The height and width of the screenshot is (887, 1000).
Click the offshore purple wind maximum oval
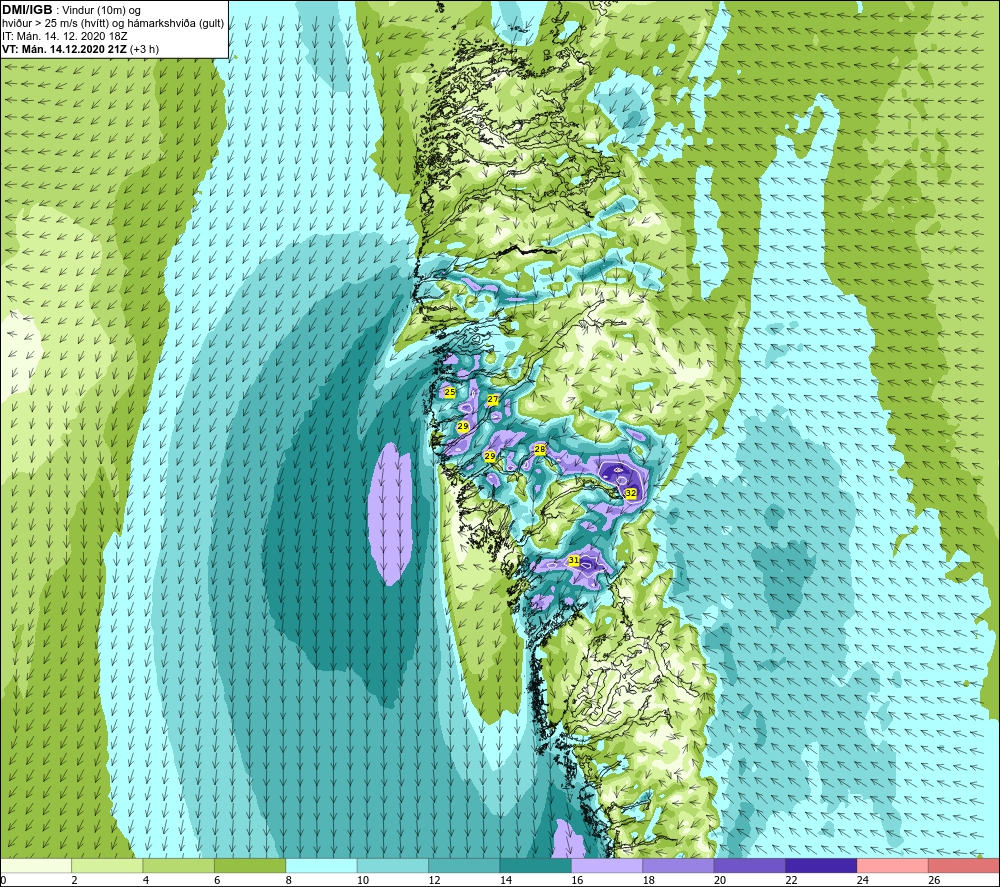point(390,514)
